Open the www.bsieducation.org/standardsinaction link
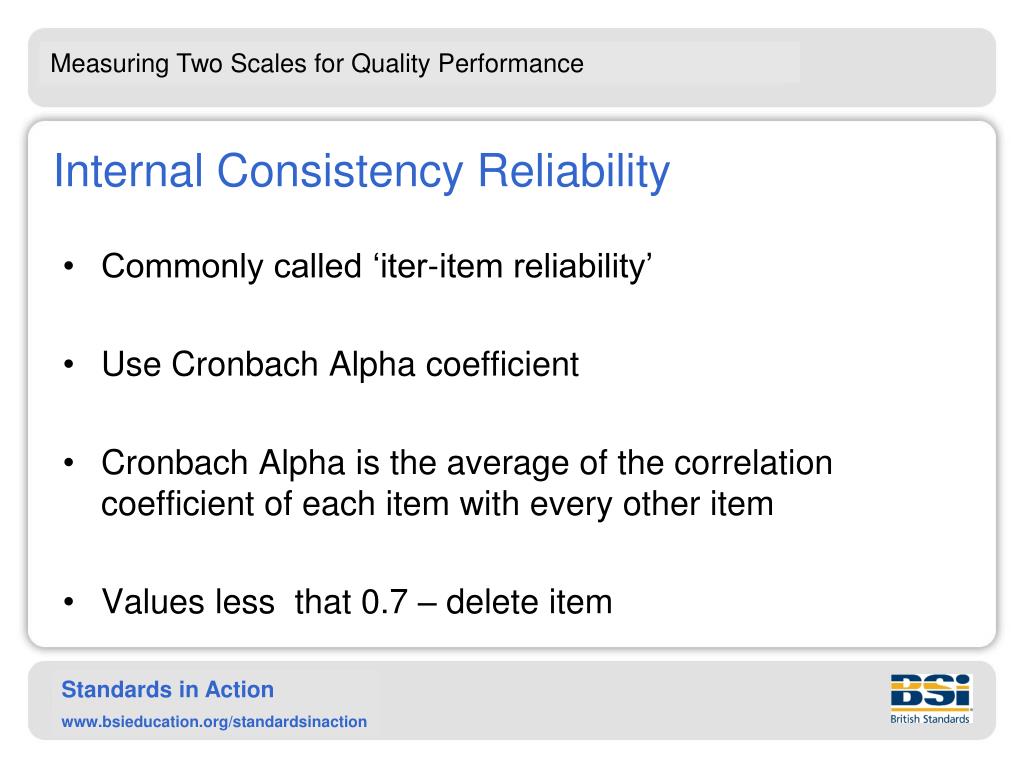This screenshot has height=768, width=1024. click(x=214, y=722)
